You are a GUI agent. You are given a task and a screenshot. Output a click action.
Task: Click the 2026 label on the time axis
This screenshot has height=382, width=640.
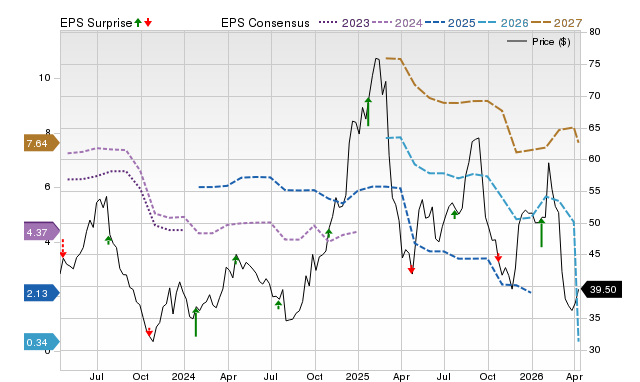[531, 376]
